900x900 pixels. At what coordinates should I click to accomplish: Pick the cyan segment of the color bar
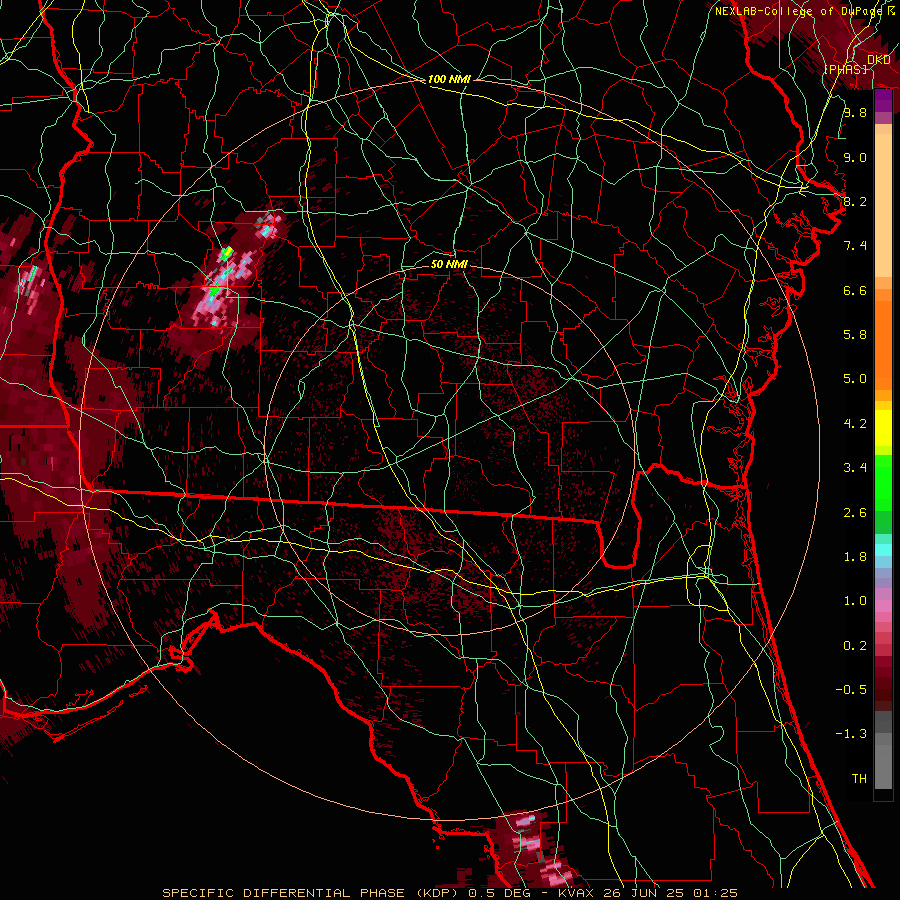[x=883, y=550]
